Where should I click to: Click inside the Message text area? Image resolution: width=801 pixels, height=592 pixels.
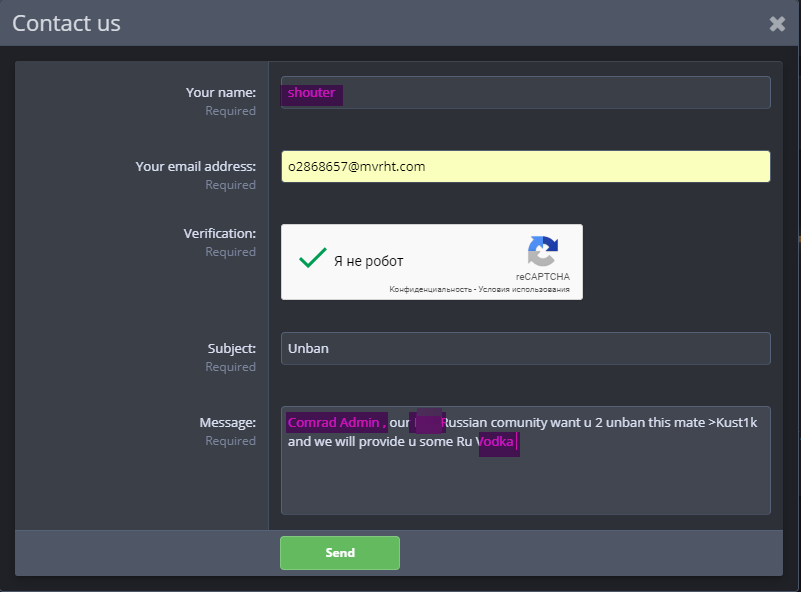[525, 480]
